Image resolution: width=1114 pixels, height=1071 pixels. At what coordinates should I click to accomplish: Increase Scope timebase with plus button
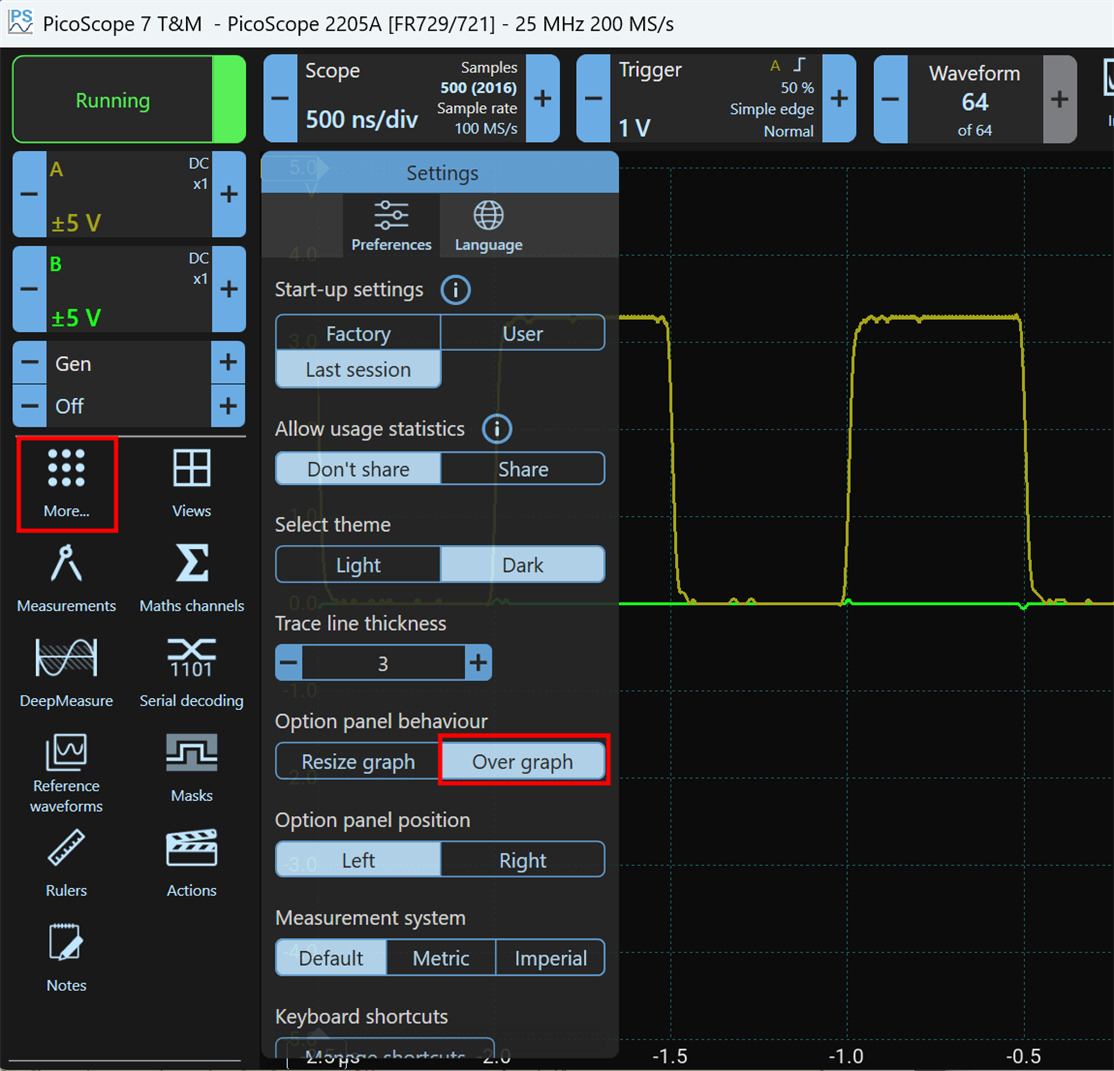(543, 99)
